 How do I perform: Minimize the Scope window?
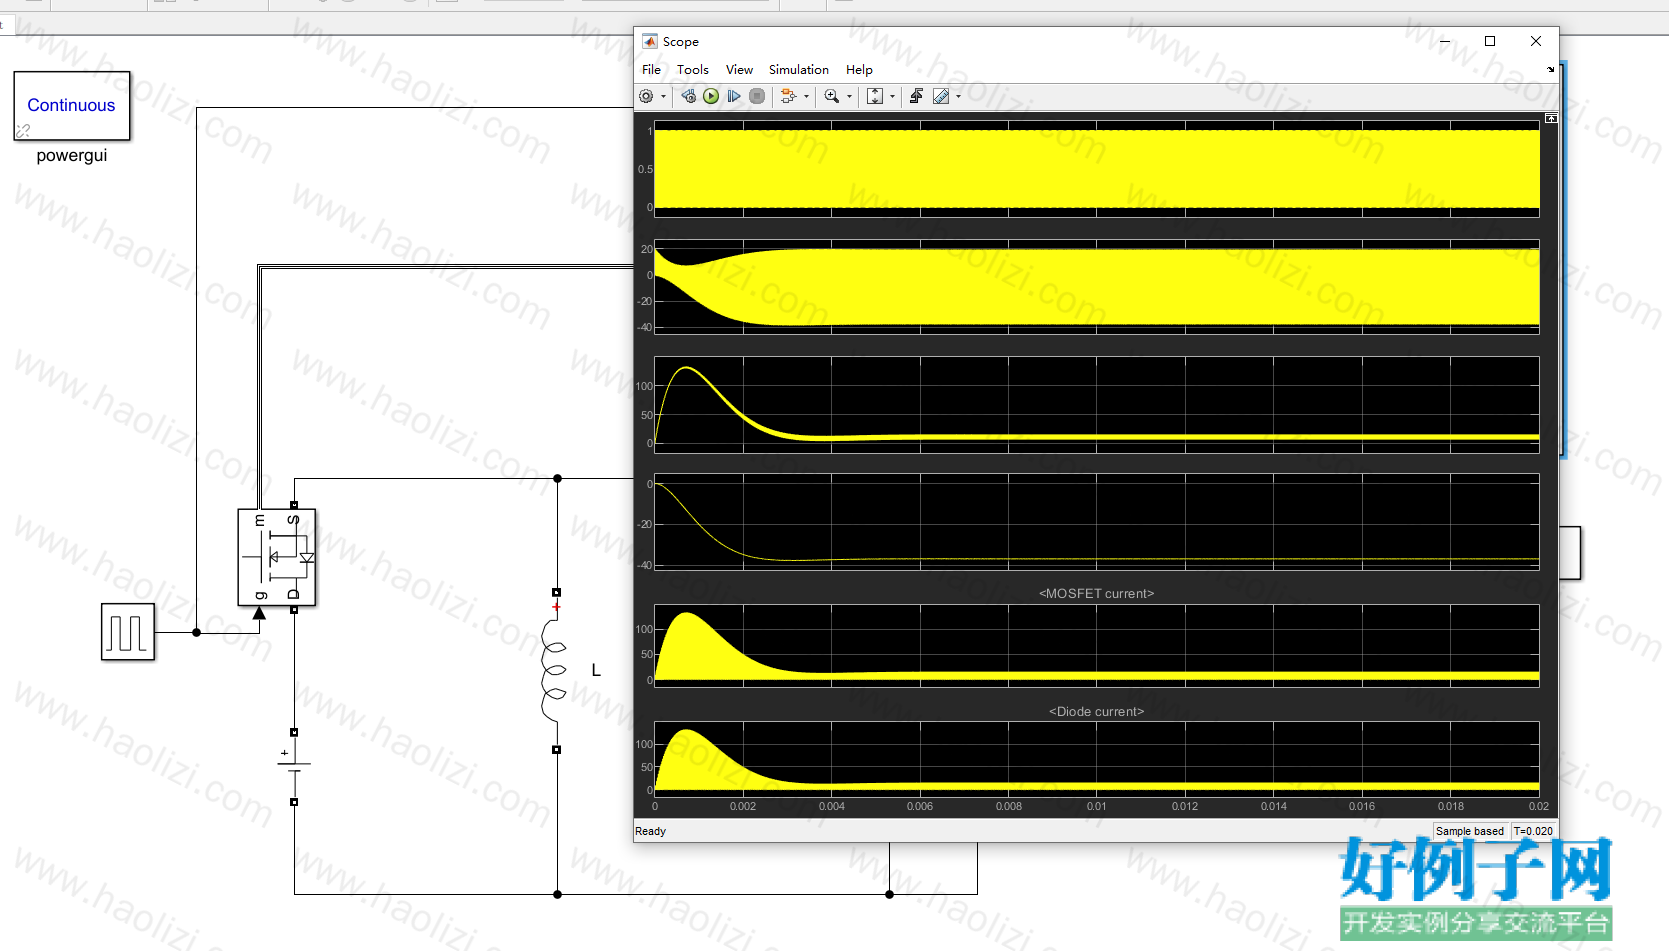click(1444, 41)
